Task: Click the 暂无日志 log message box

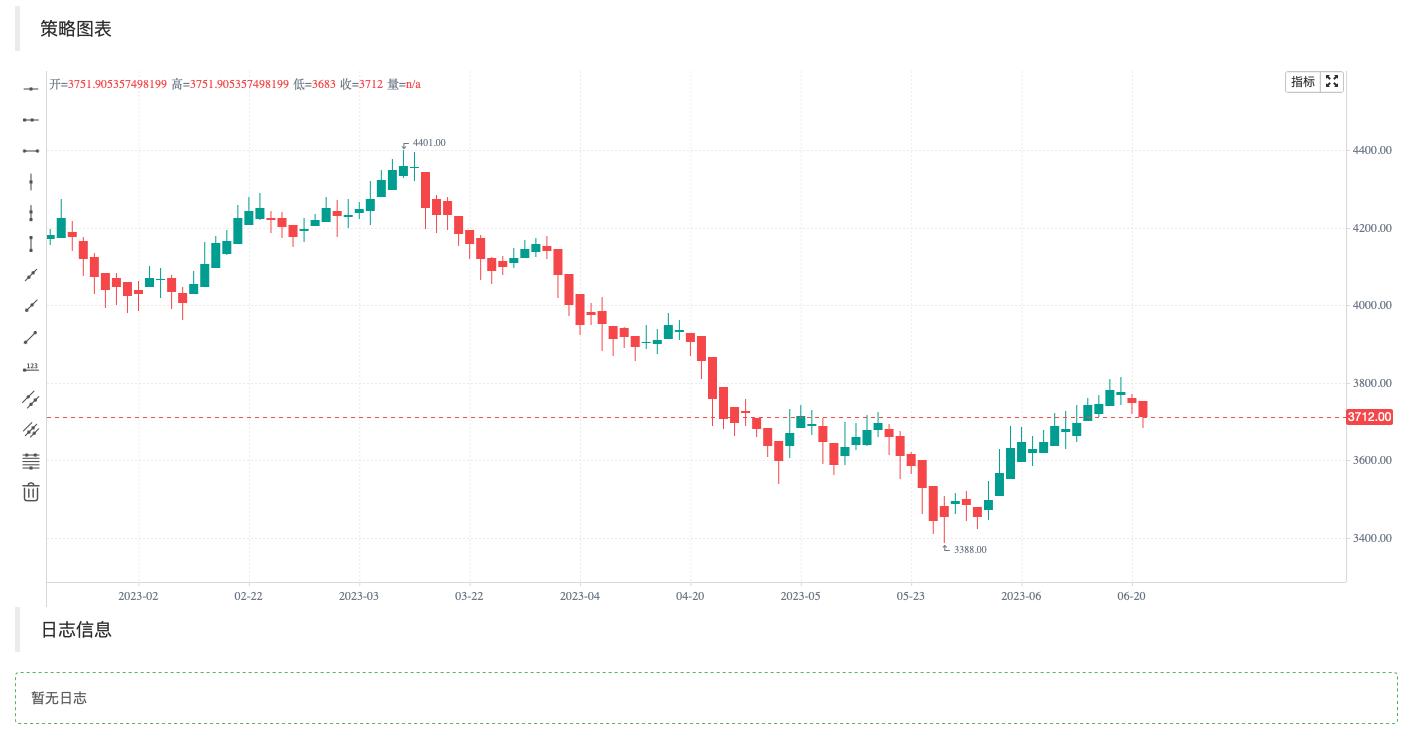Action: [706, 698]
